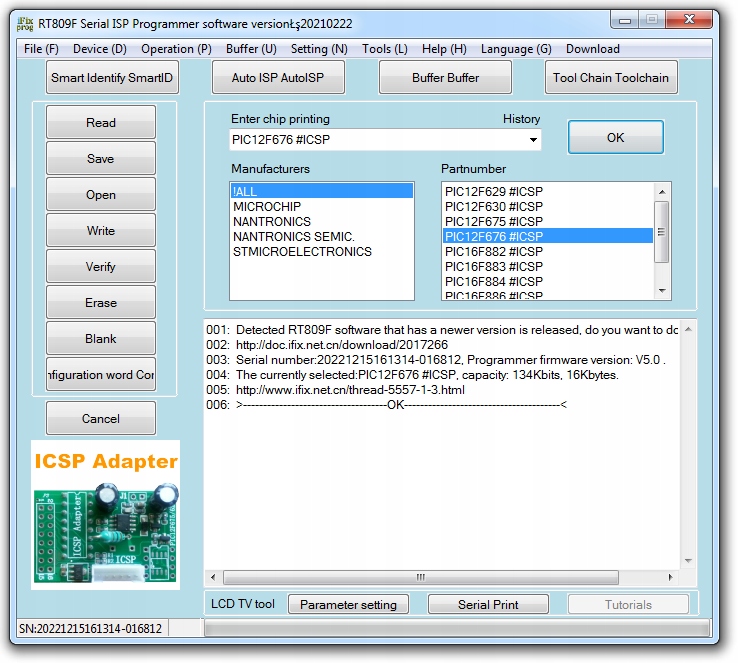Screen dimensions: 739x663
Task: Click the Serial Print button
Action: (488, 605)
